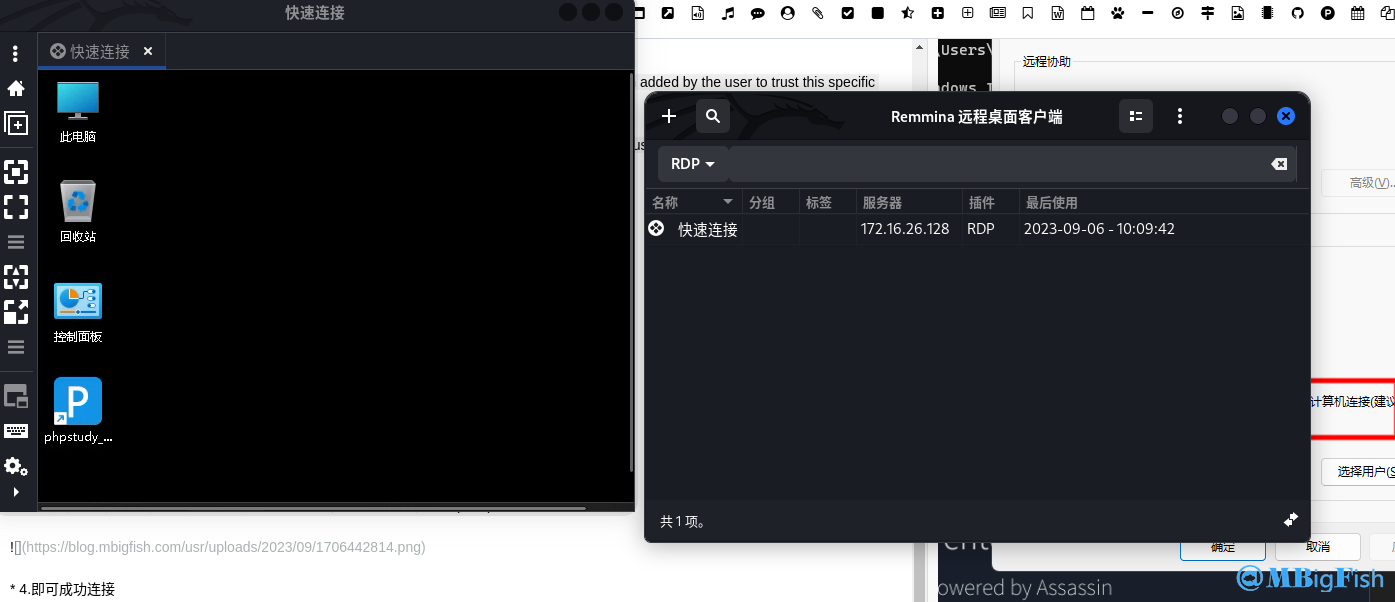Open Remmina's three-dot main menu
Screen dimensions: 1395x602
pyautogui.click(x=1180, y=116)
